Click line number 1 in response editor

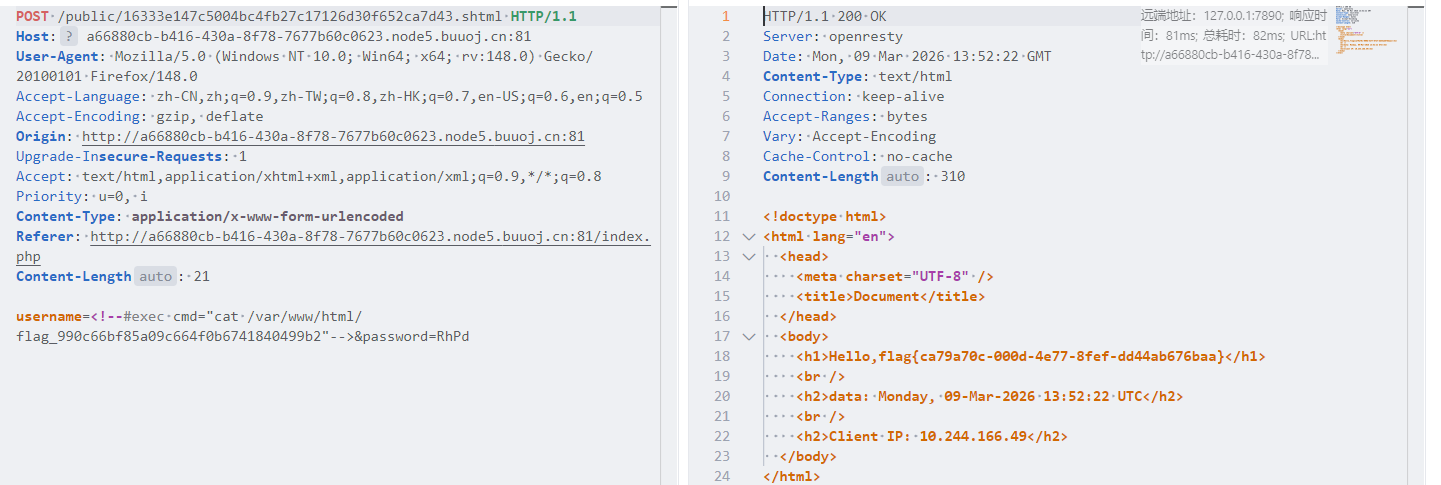(x=726, y=17)
